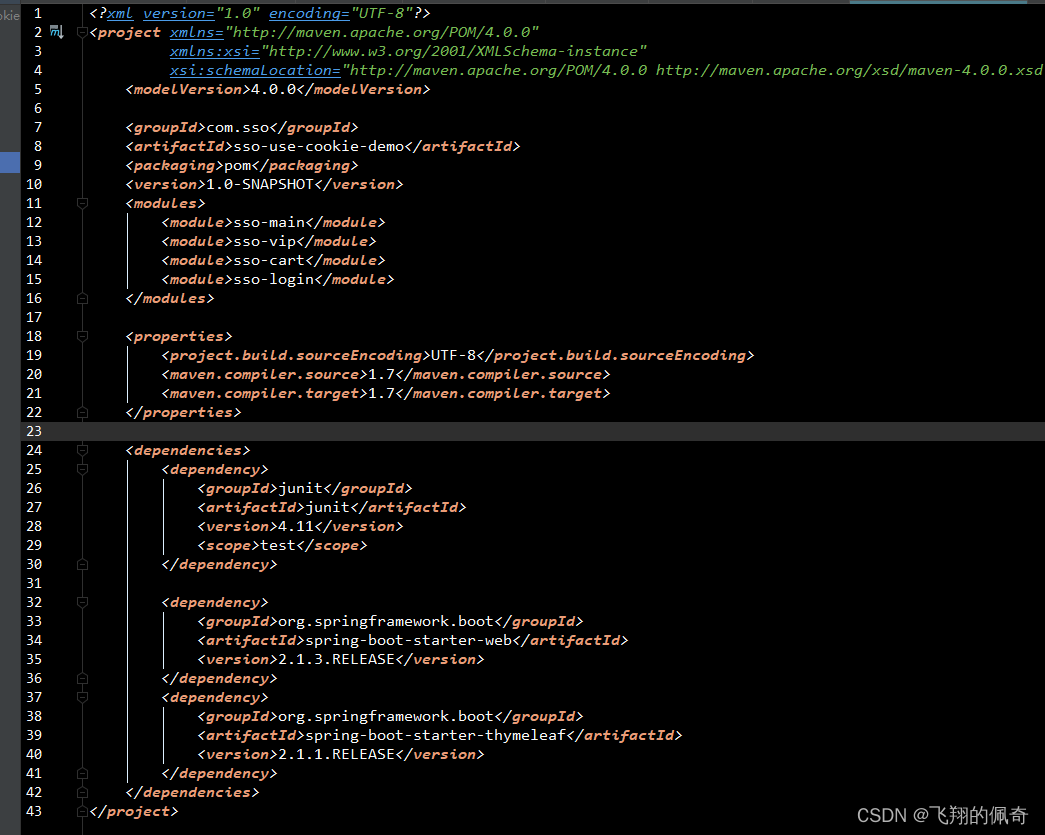Collapse the dependencies block at line 24
The image size is (1045, 835).
tap(83, 450)
